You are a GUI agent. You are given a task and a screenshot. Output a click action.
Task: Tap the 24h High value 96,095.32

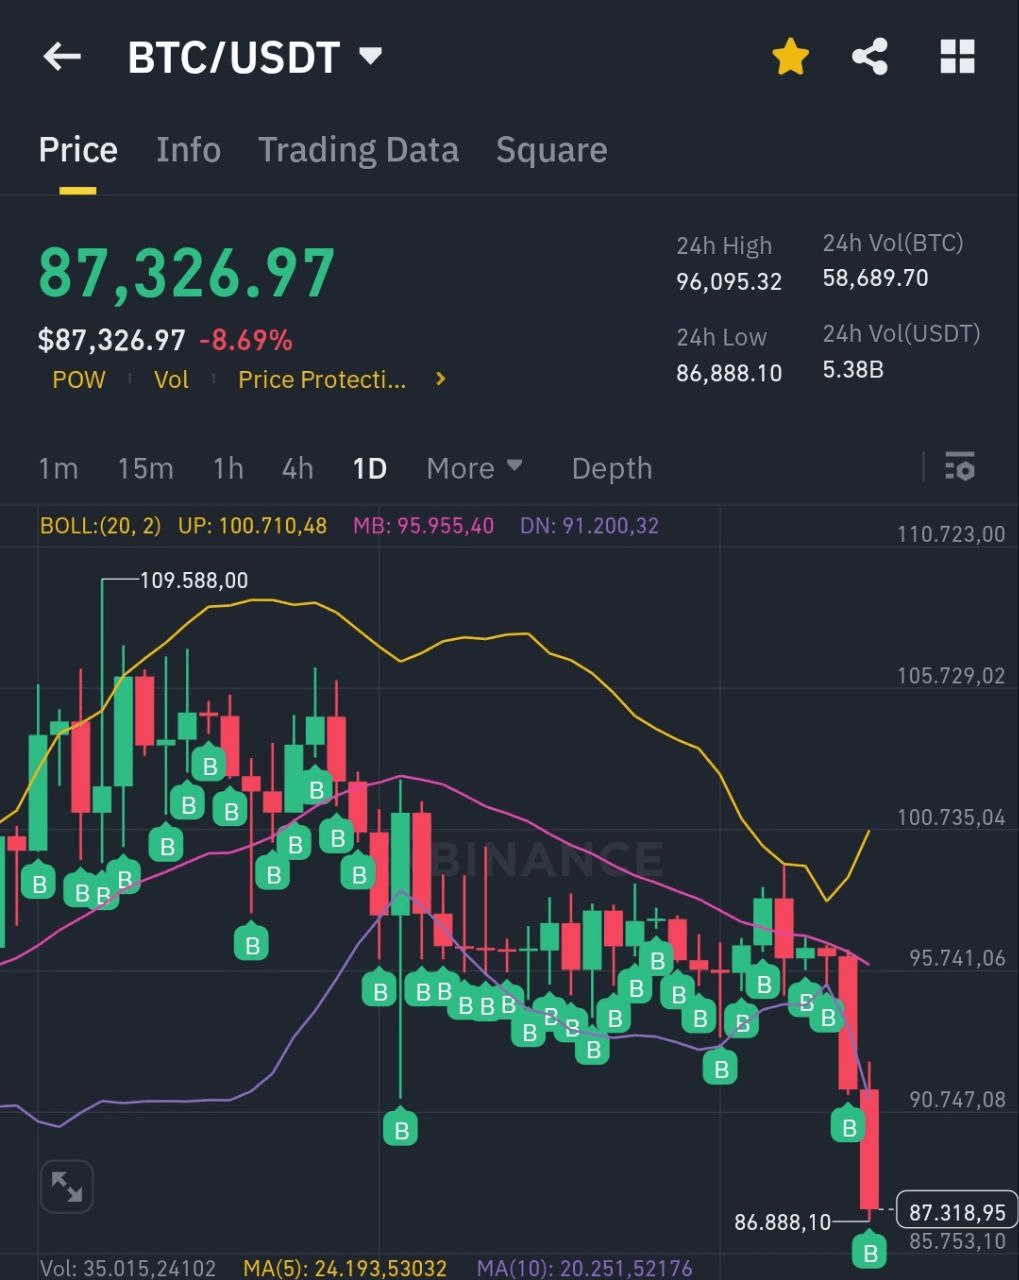coord(729,281)
